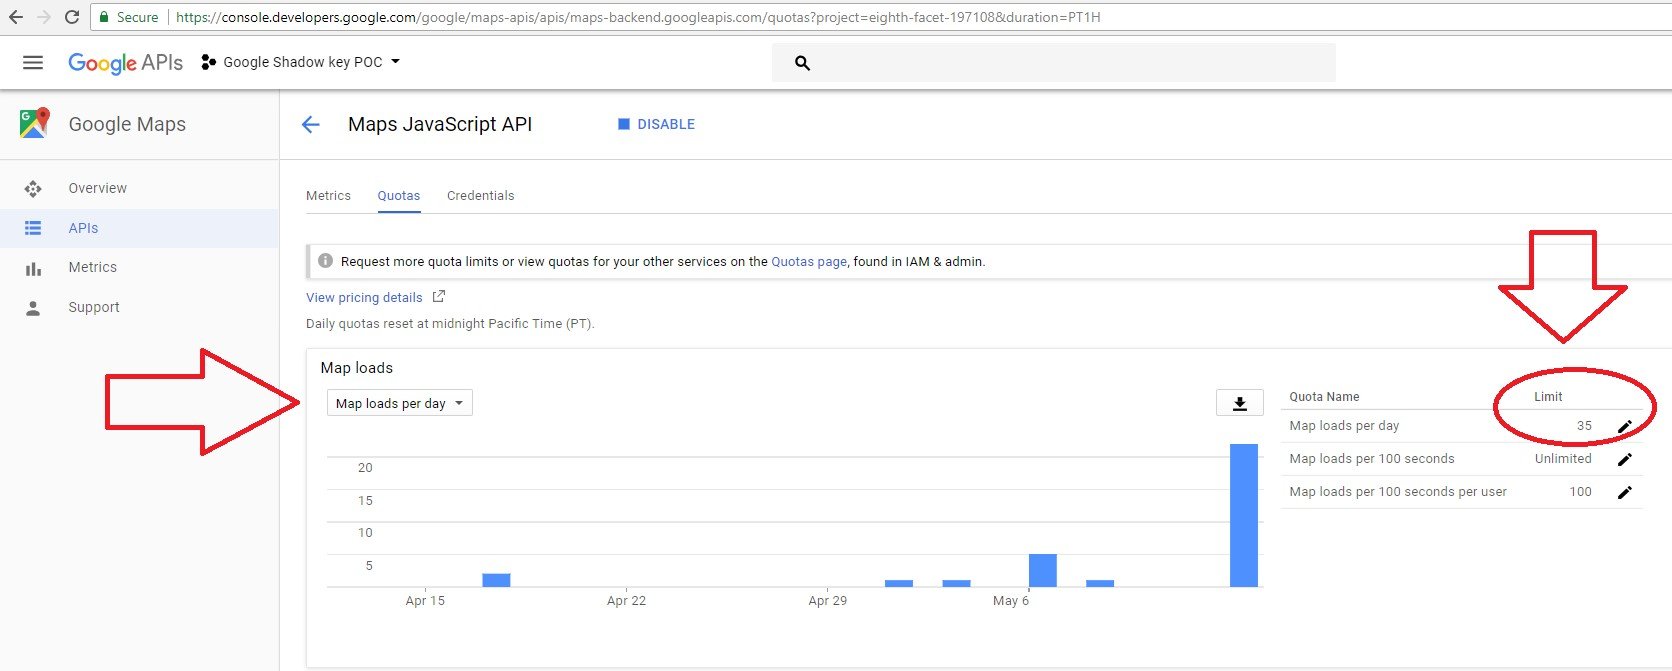The width and height of the screenshot is (1672, 671).
Task: Click the info icon in the quota notice
Action: [x=325, y=261]
